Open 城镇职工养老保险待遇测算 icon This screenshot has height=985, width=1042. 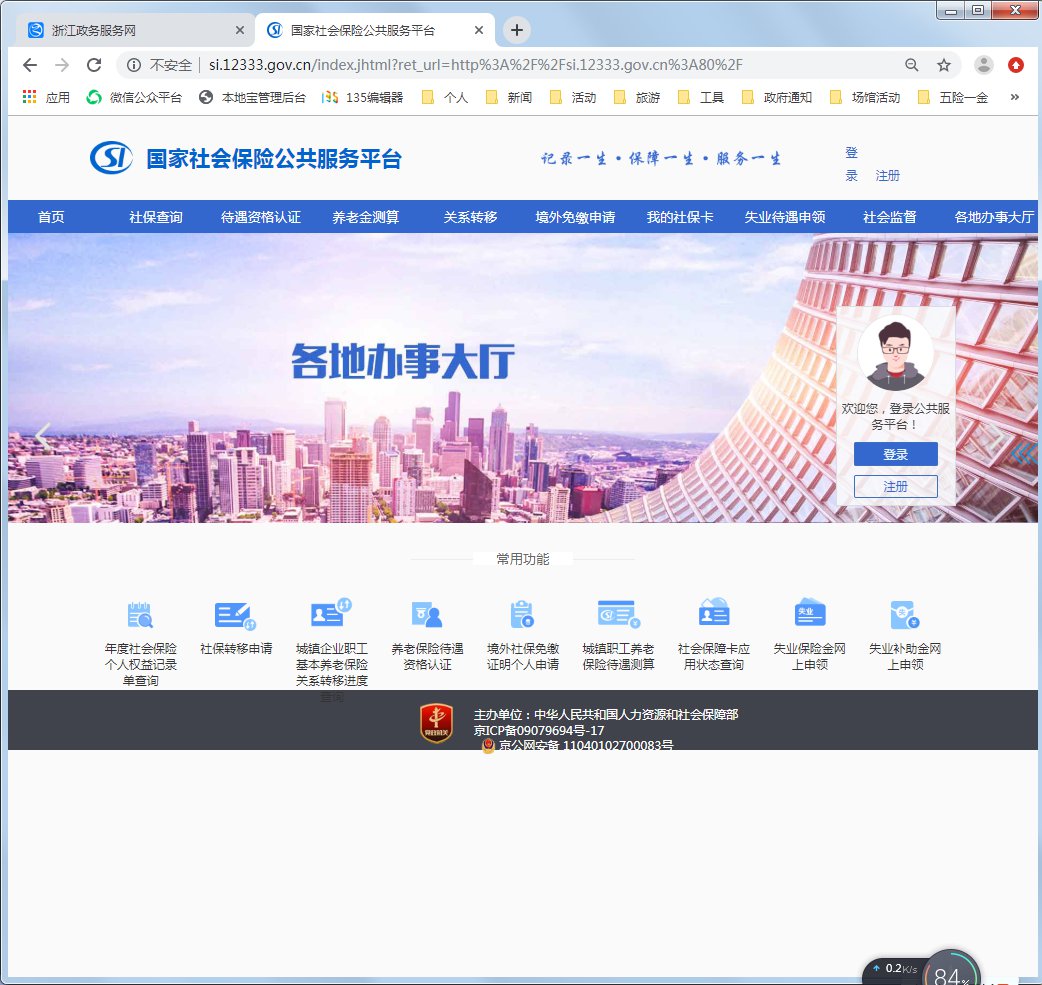[x=618, y=615]
